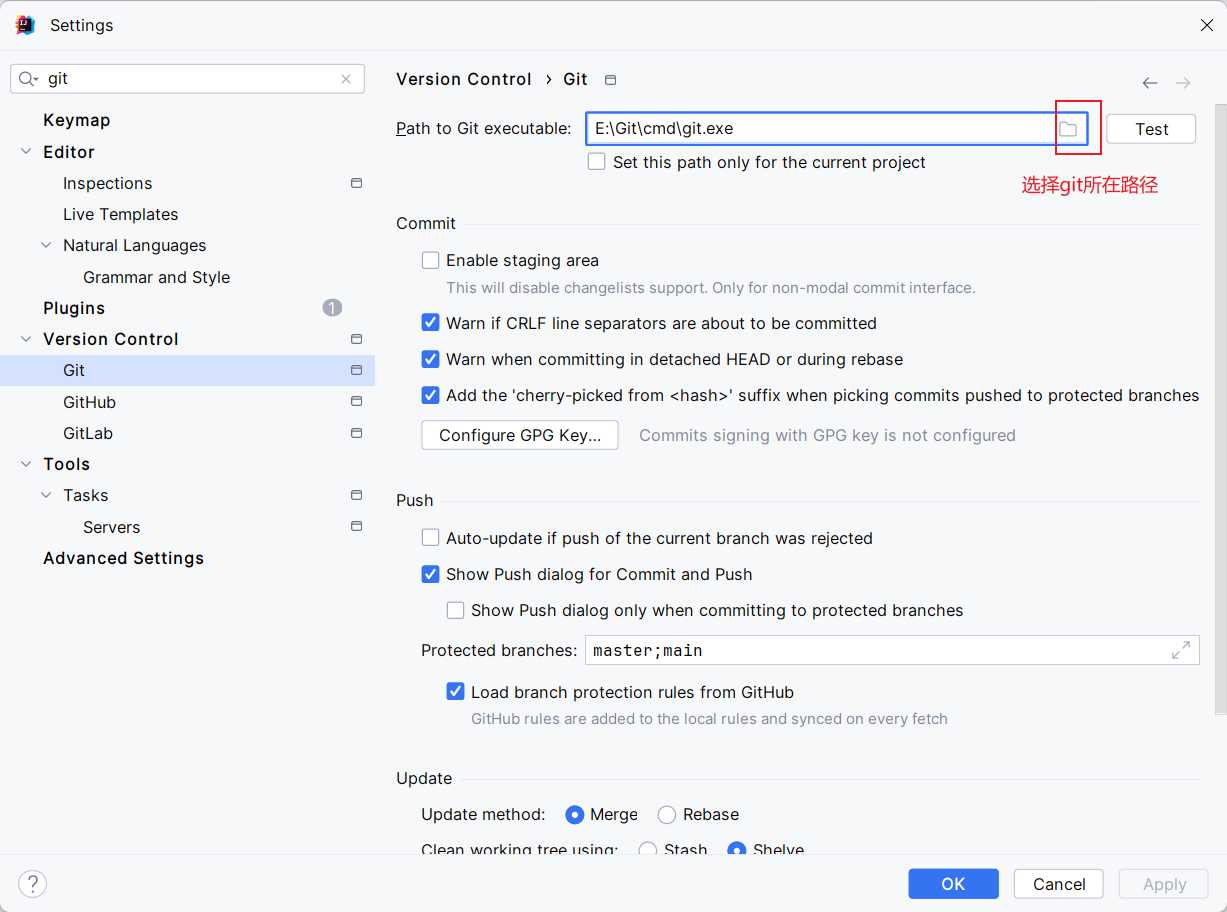Screen dimensions: 1227x912
Task: Select the Rebase update method
Action: pos(667,815)
